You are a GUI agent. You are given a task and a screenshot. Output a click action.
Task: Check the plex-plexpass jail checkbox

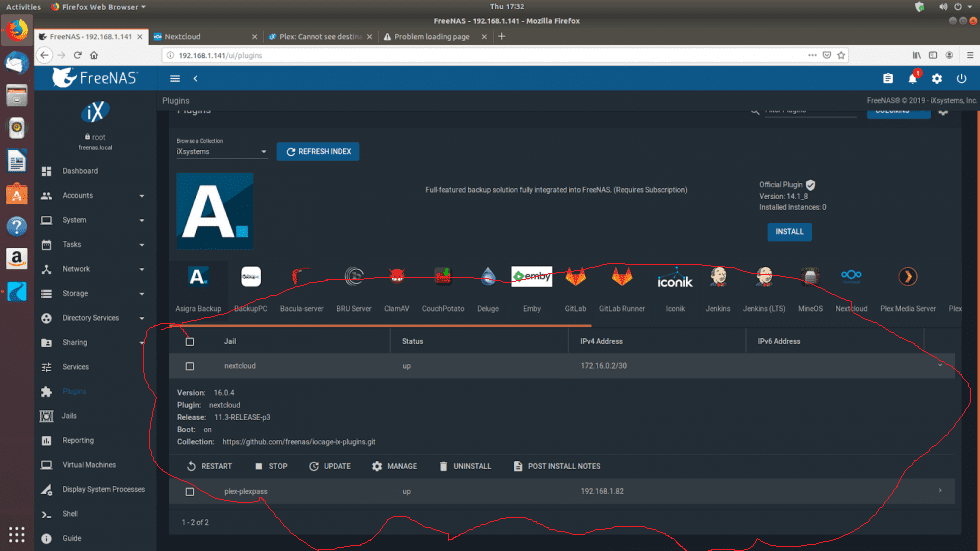pos(190,492)
